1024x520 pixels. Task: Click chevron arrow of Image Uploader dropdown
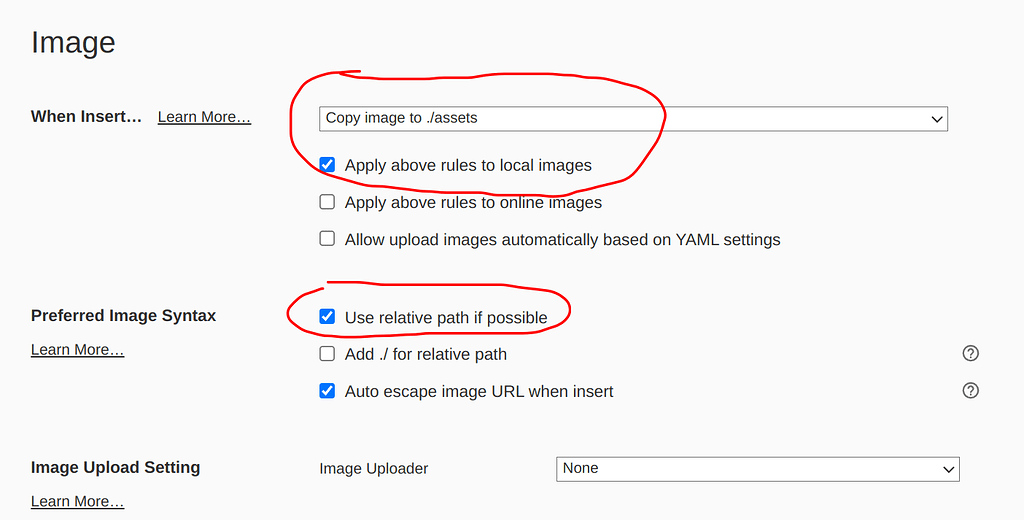pos(948,469)
